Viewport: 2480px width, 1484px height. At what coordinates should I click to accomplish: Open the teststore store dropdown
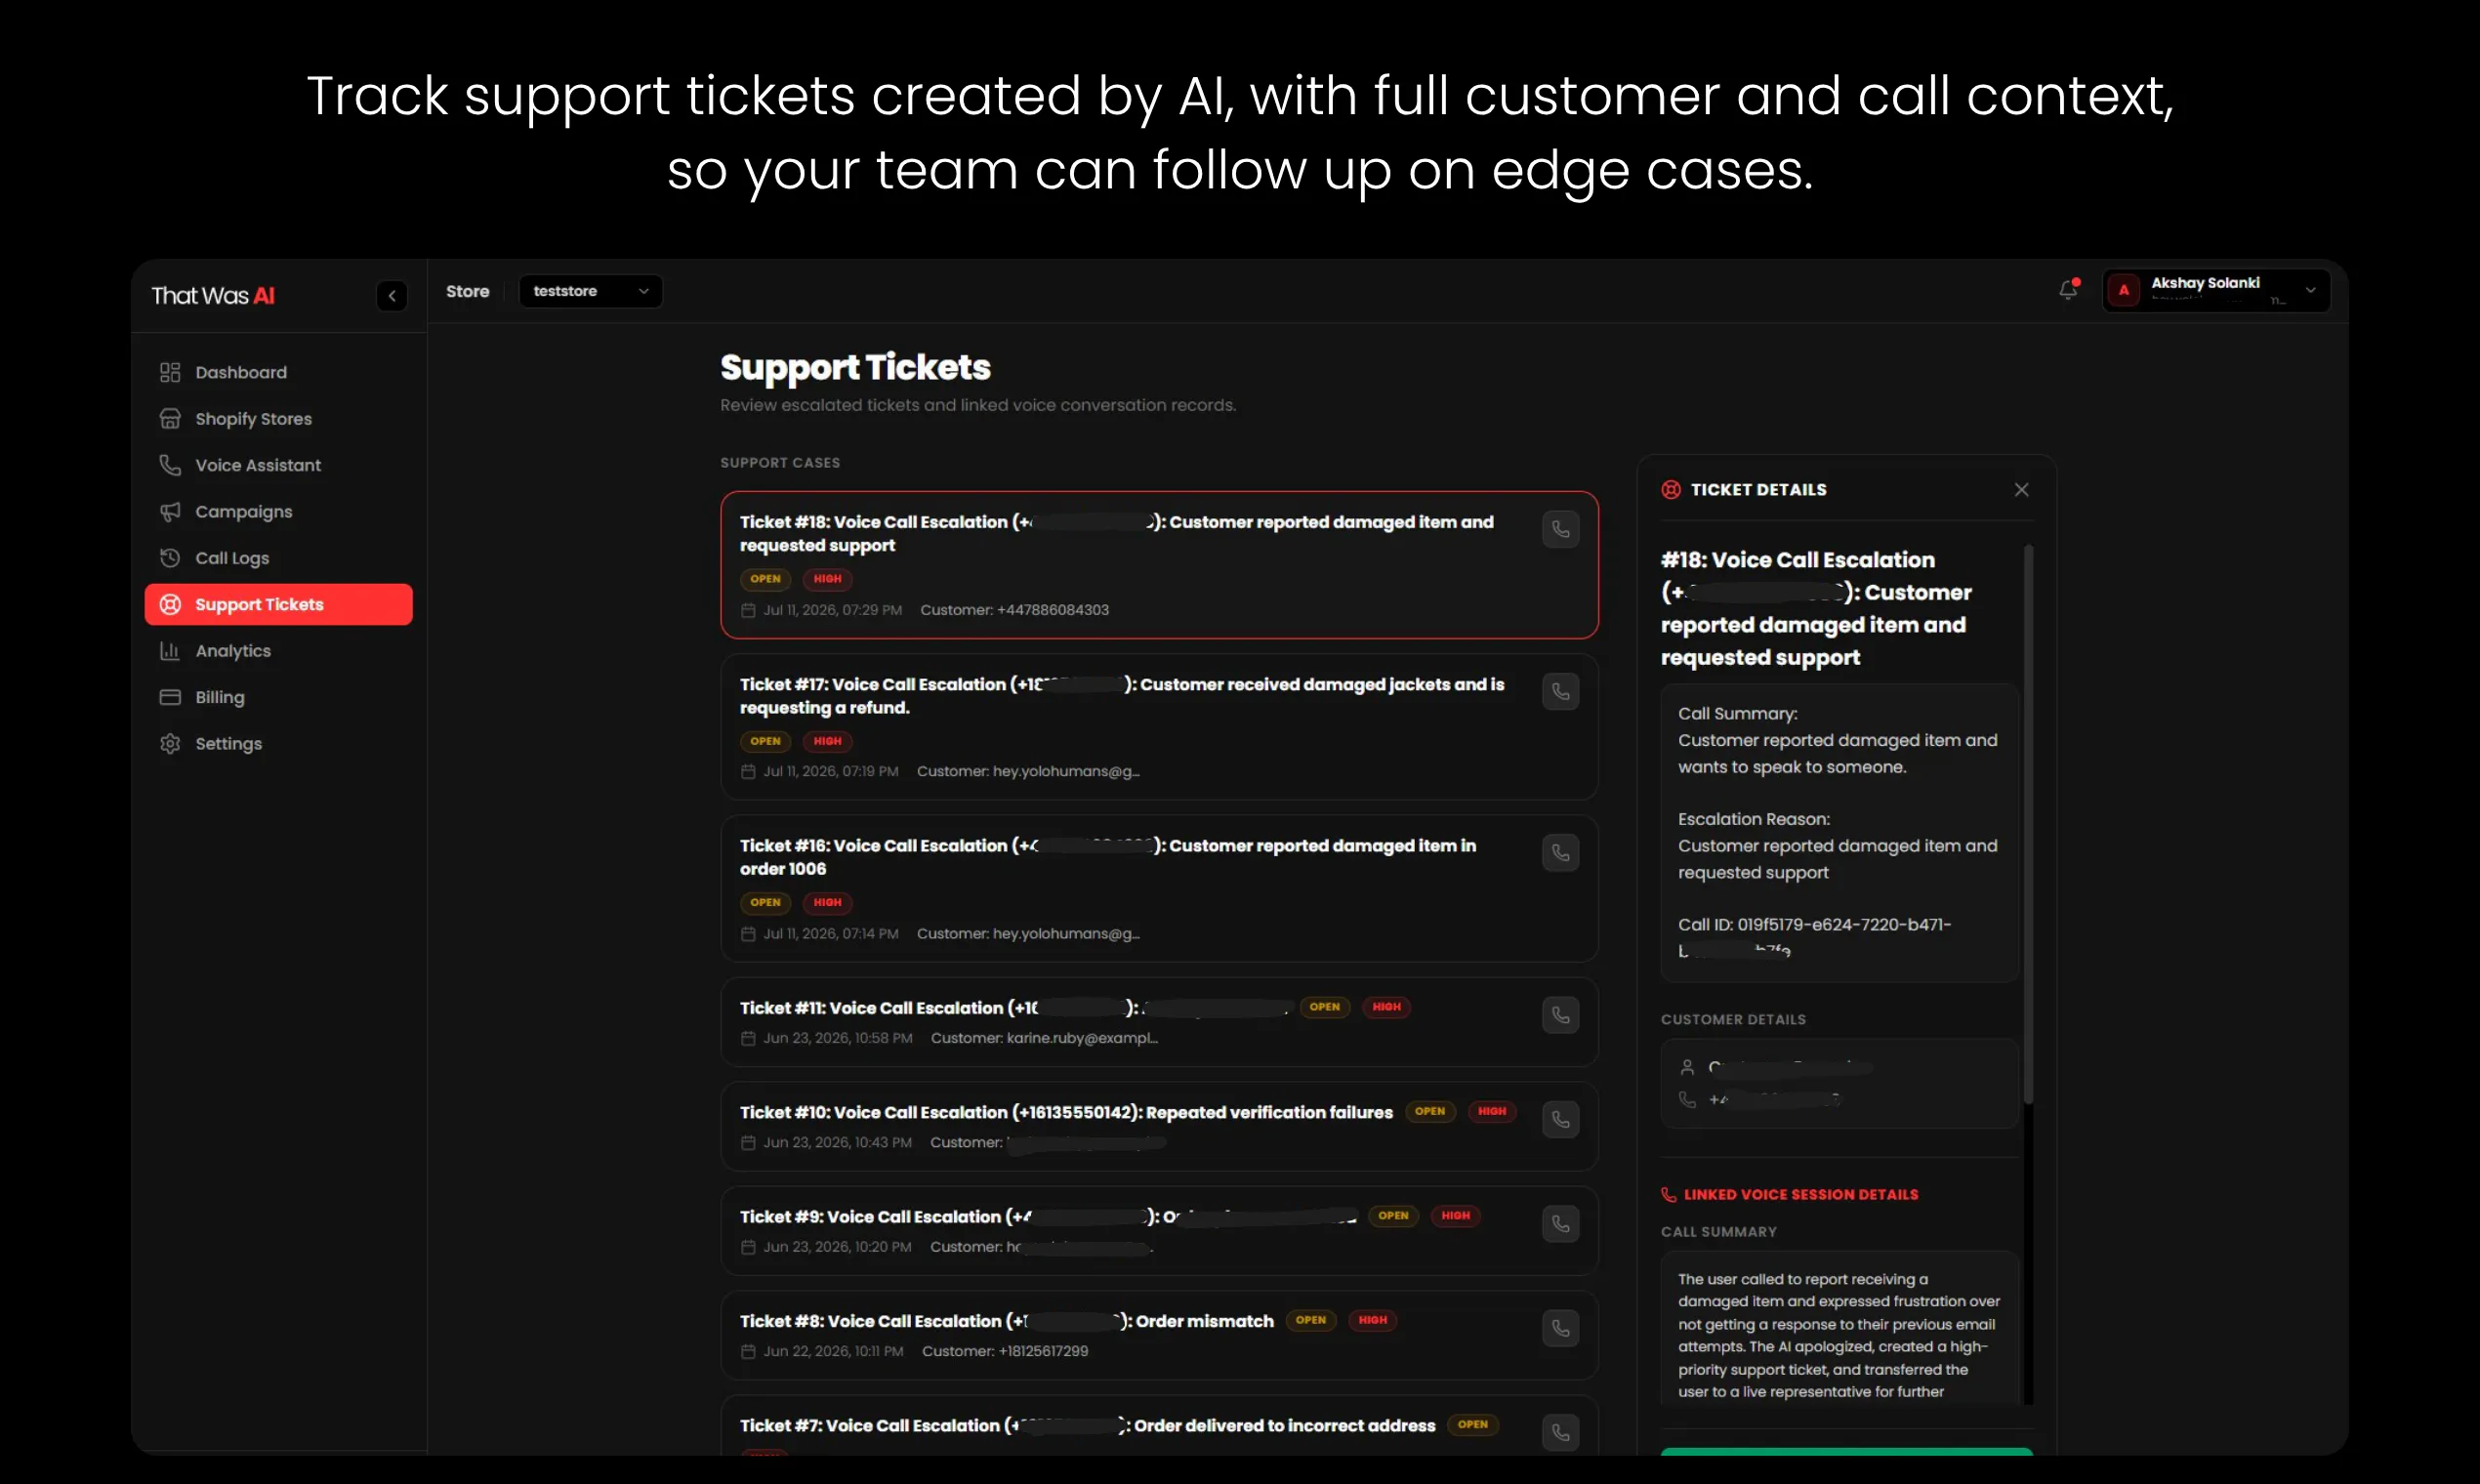[x=591, y=291]
